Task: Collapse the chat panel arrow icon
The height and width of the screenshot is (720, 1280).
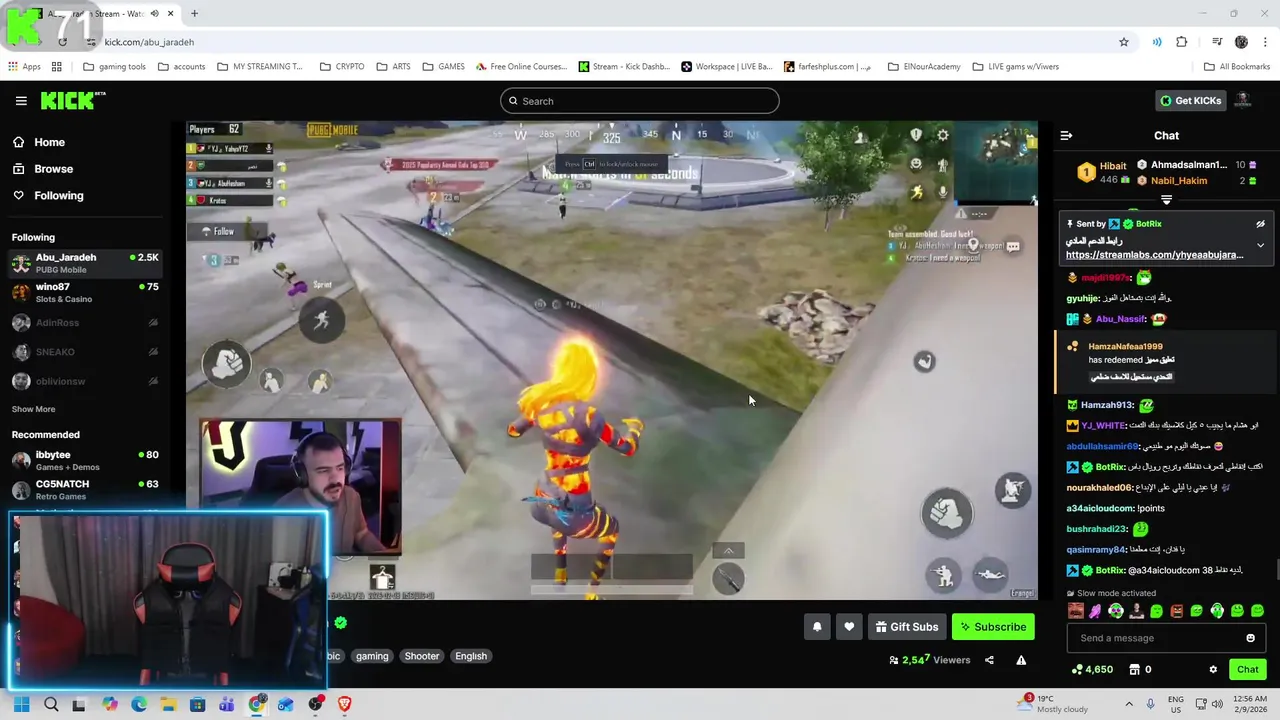Action: click(x=1066, y=136)
